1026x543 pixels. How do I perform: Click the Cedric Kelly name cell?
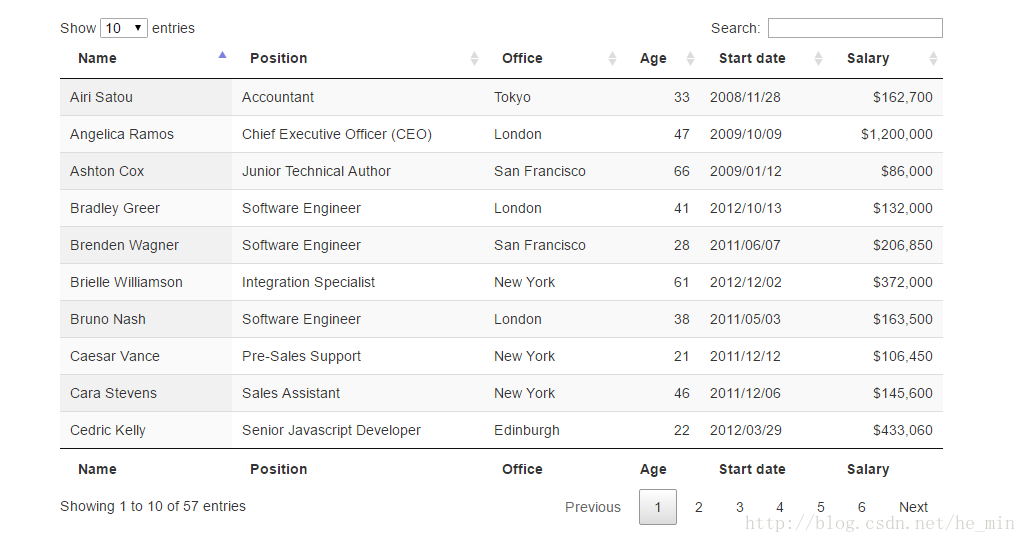[x=108, y=430]
